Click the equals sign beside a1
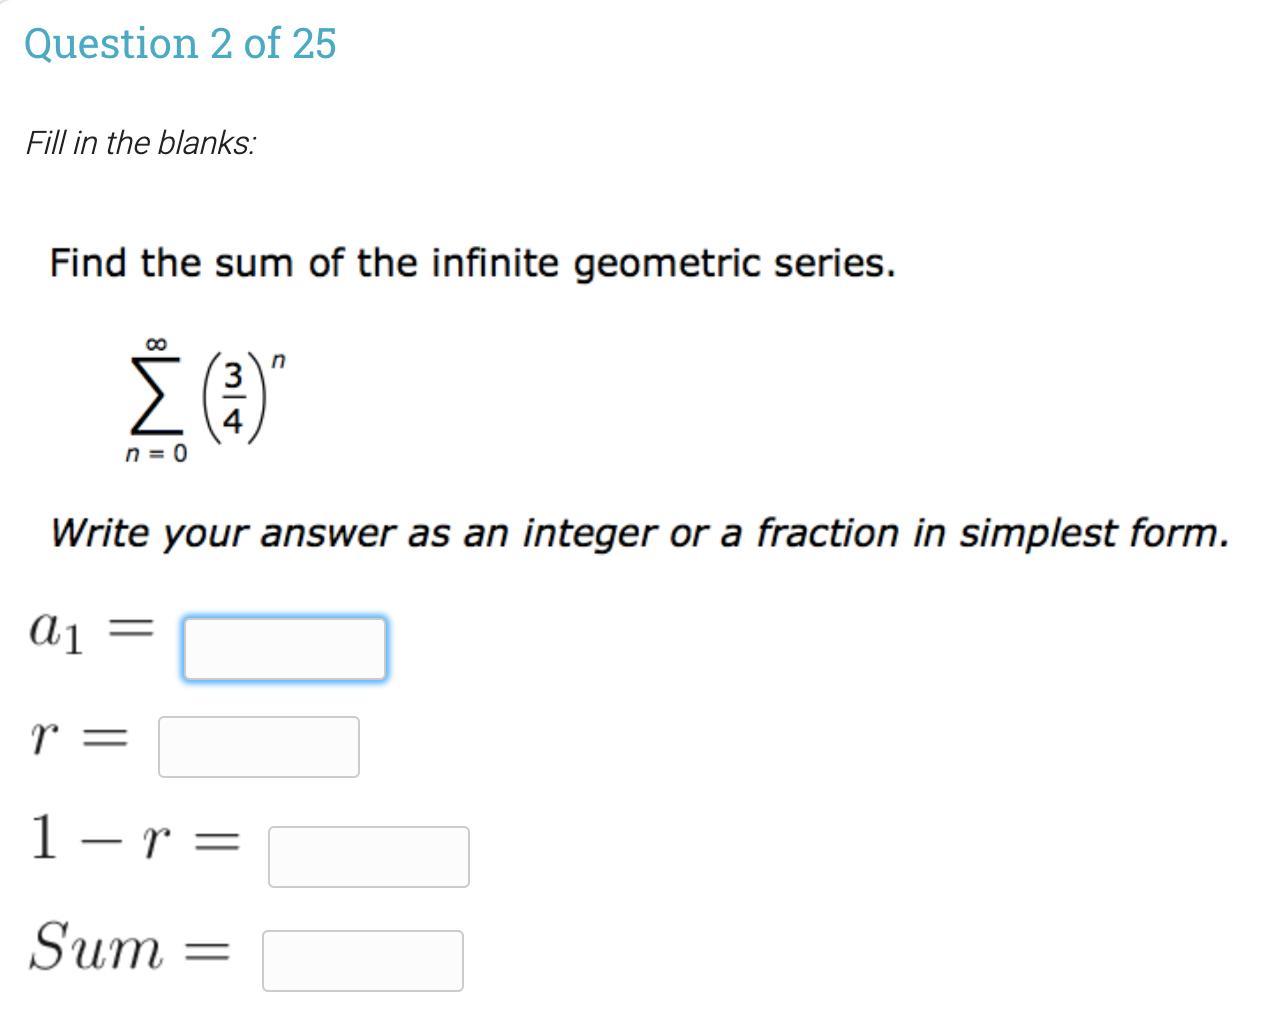Screen dimensions: 1280x1024 pos(131,630)
